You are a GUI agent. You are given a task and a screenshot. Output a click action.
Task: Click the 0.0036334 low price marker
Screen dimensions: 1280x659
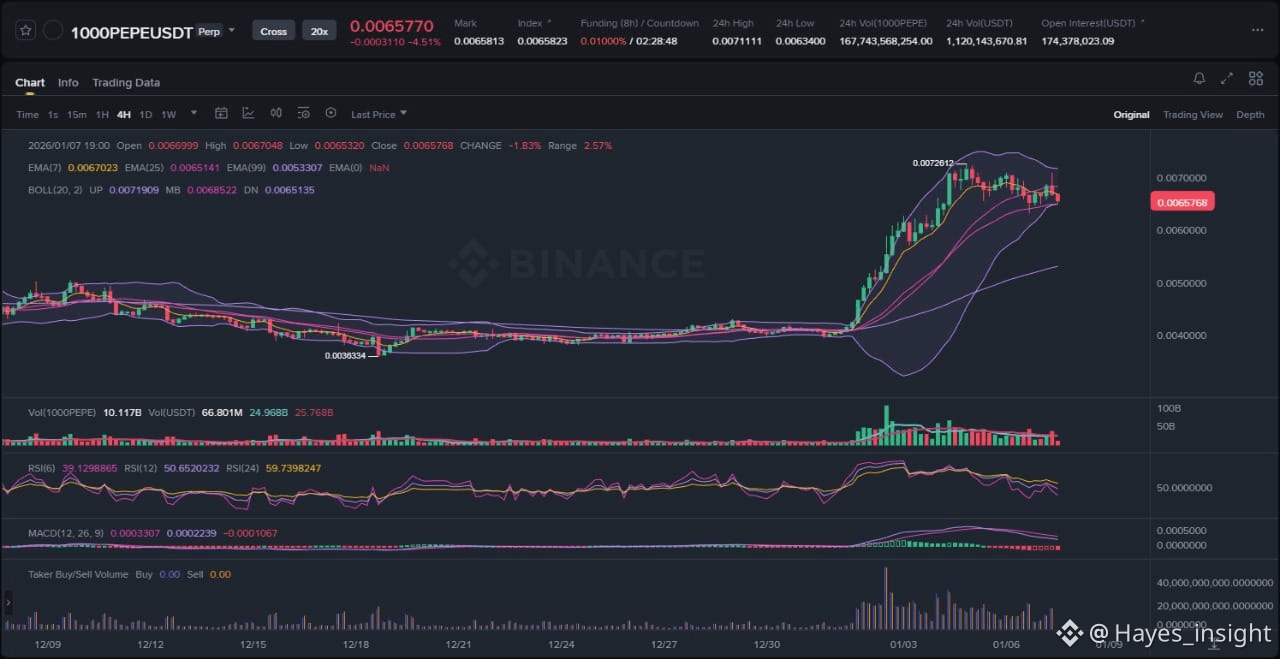[x=346, y=355]
